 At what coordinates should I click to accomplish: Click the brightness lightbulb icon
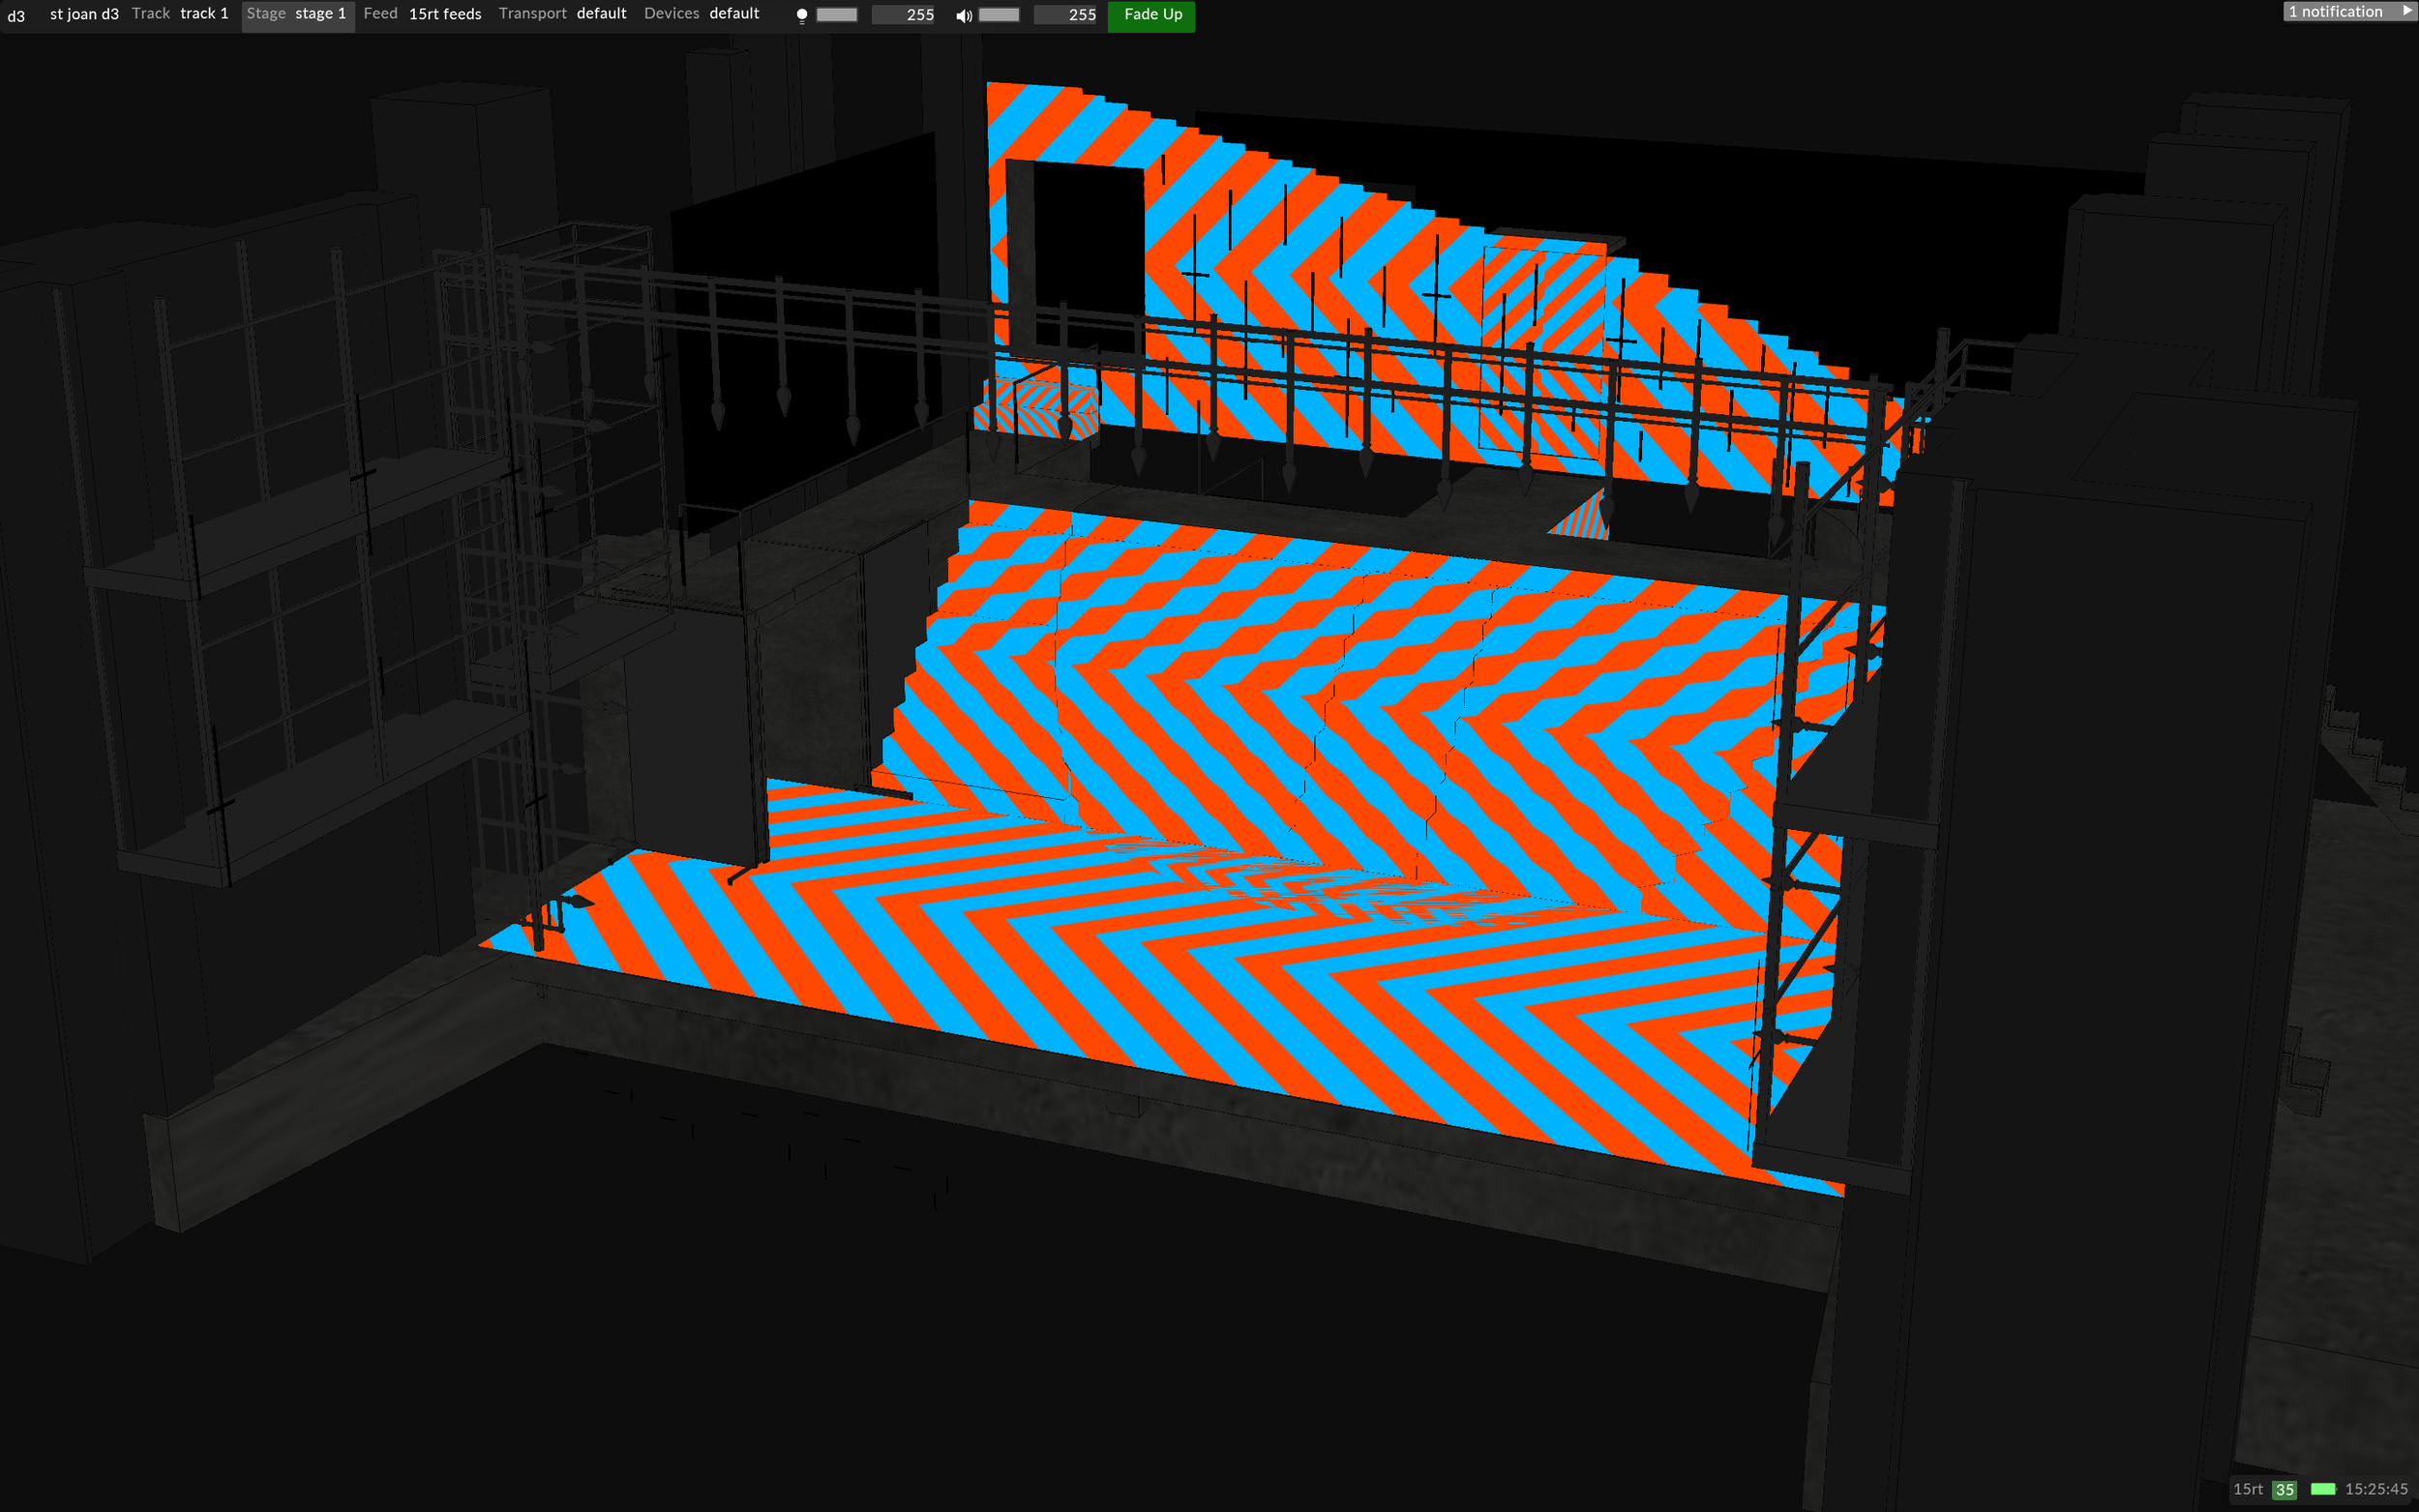[801, 15]
